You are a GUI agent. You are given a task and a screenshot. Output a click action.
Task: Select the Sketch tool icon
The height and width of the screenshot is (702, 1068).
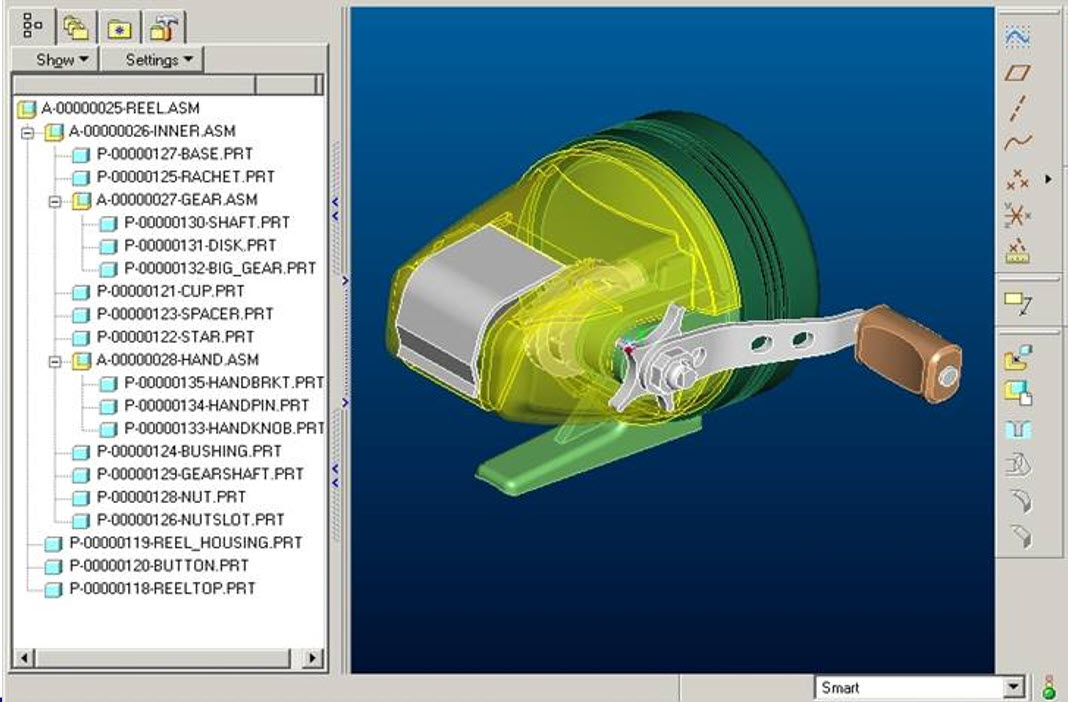[x=1017, y=36]
